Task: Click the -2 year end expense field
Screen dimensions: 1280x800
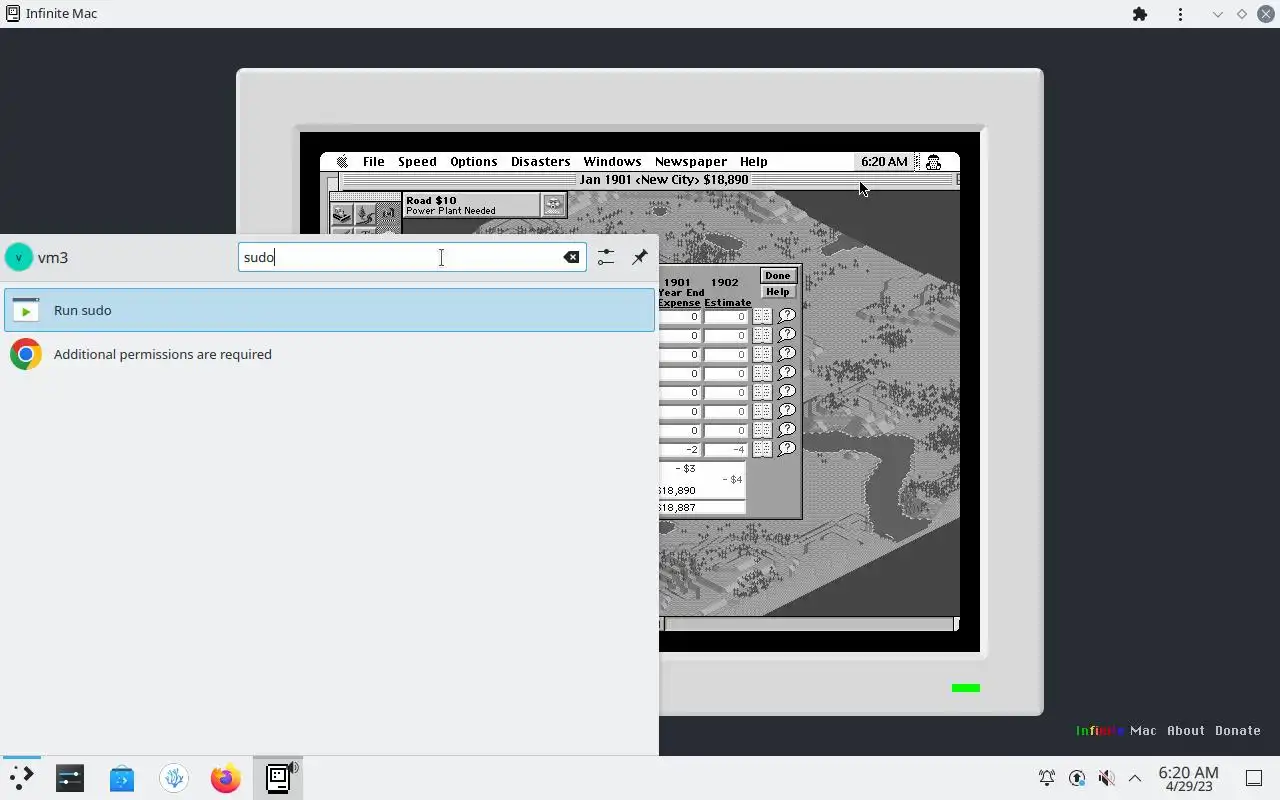Action: [x=680, y=449]
